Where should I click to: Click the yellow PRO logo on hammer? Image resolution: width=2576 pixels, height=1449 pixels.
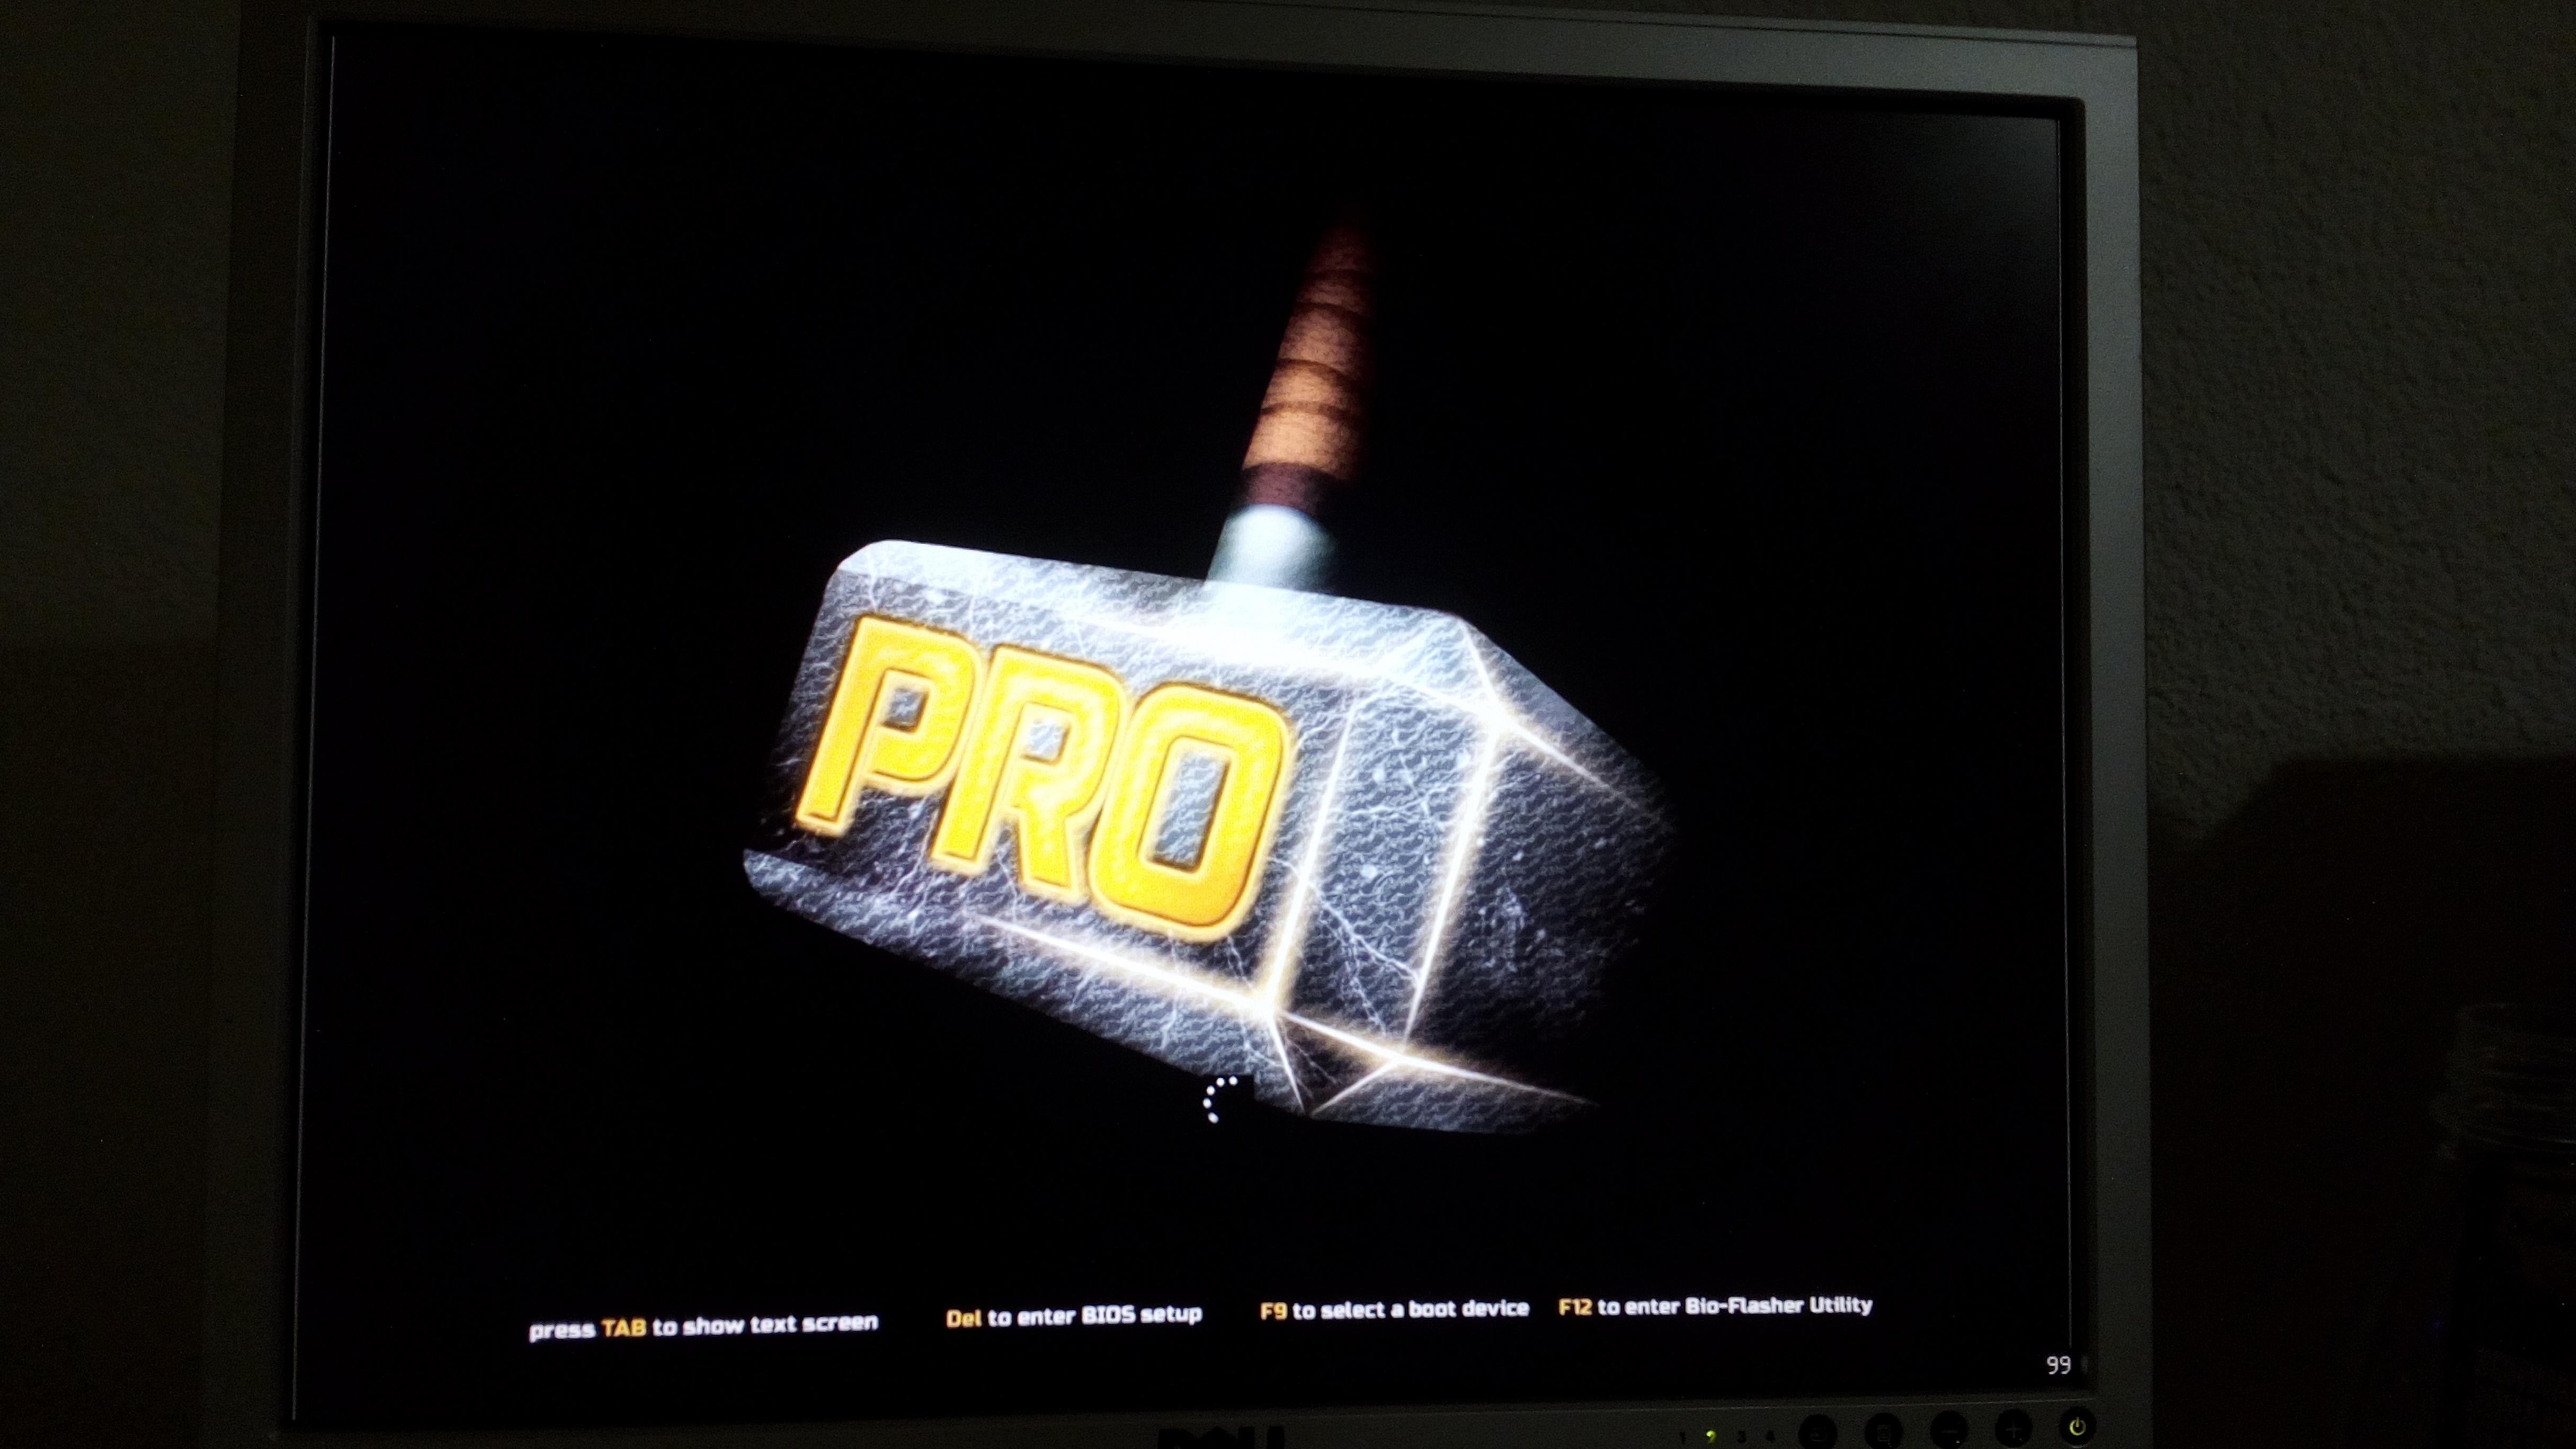(1040, 775)
